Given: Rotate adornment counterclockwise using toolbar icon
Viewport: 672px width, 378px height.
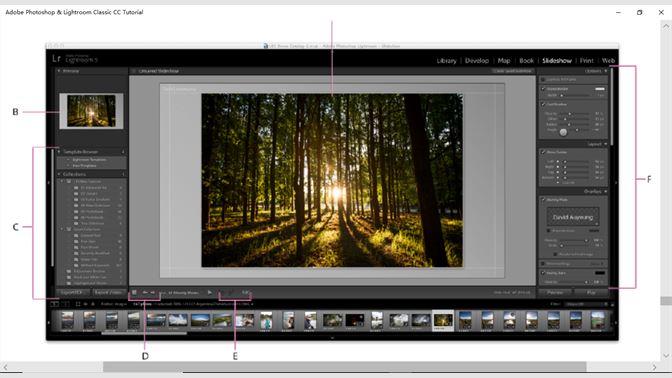Looking at the screenshot, I should [223, 293].
